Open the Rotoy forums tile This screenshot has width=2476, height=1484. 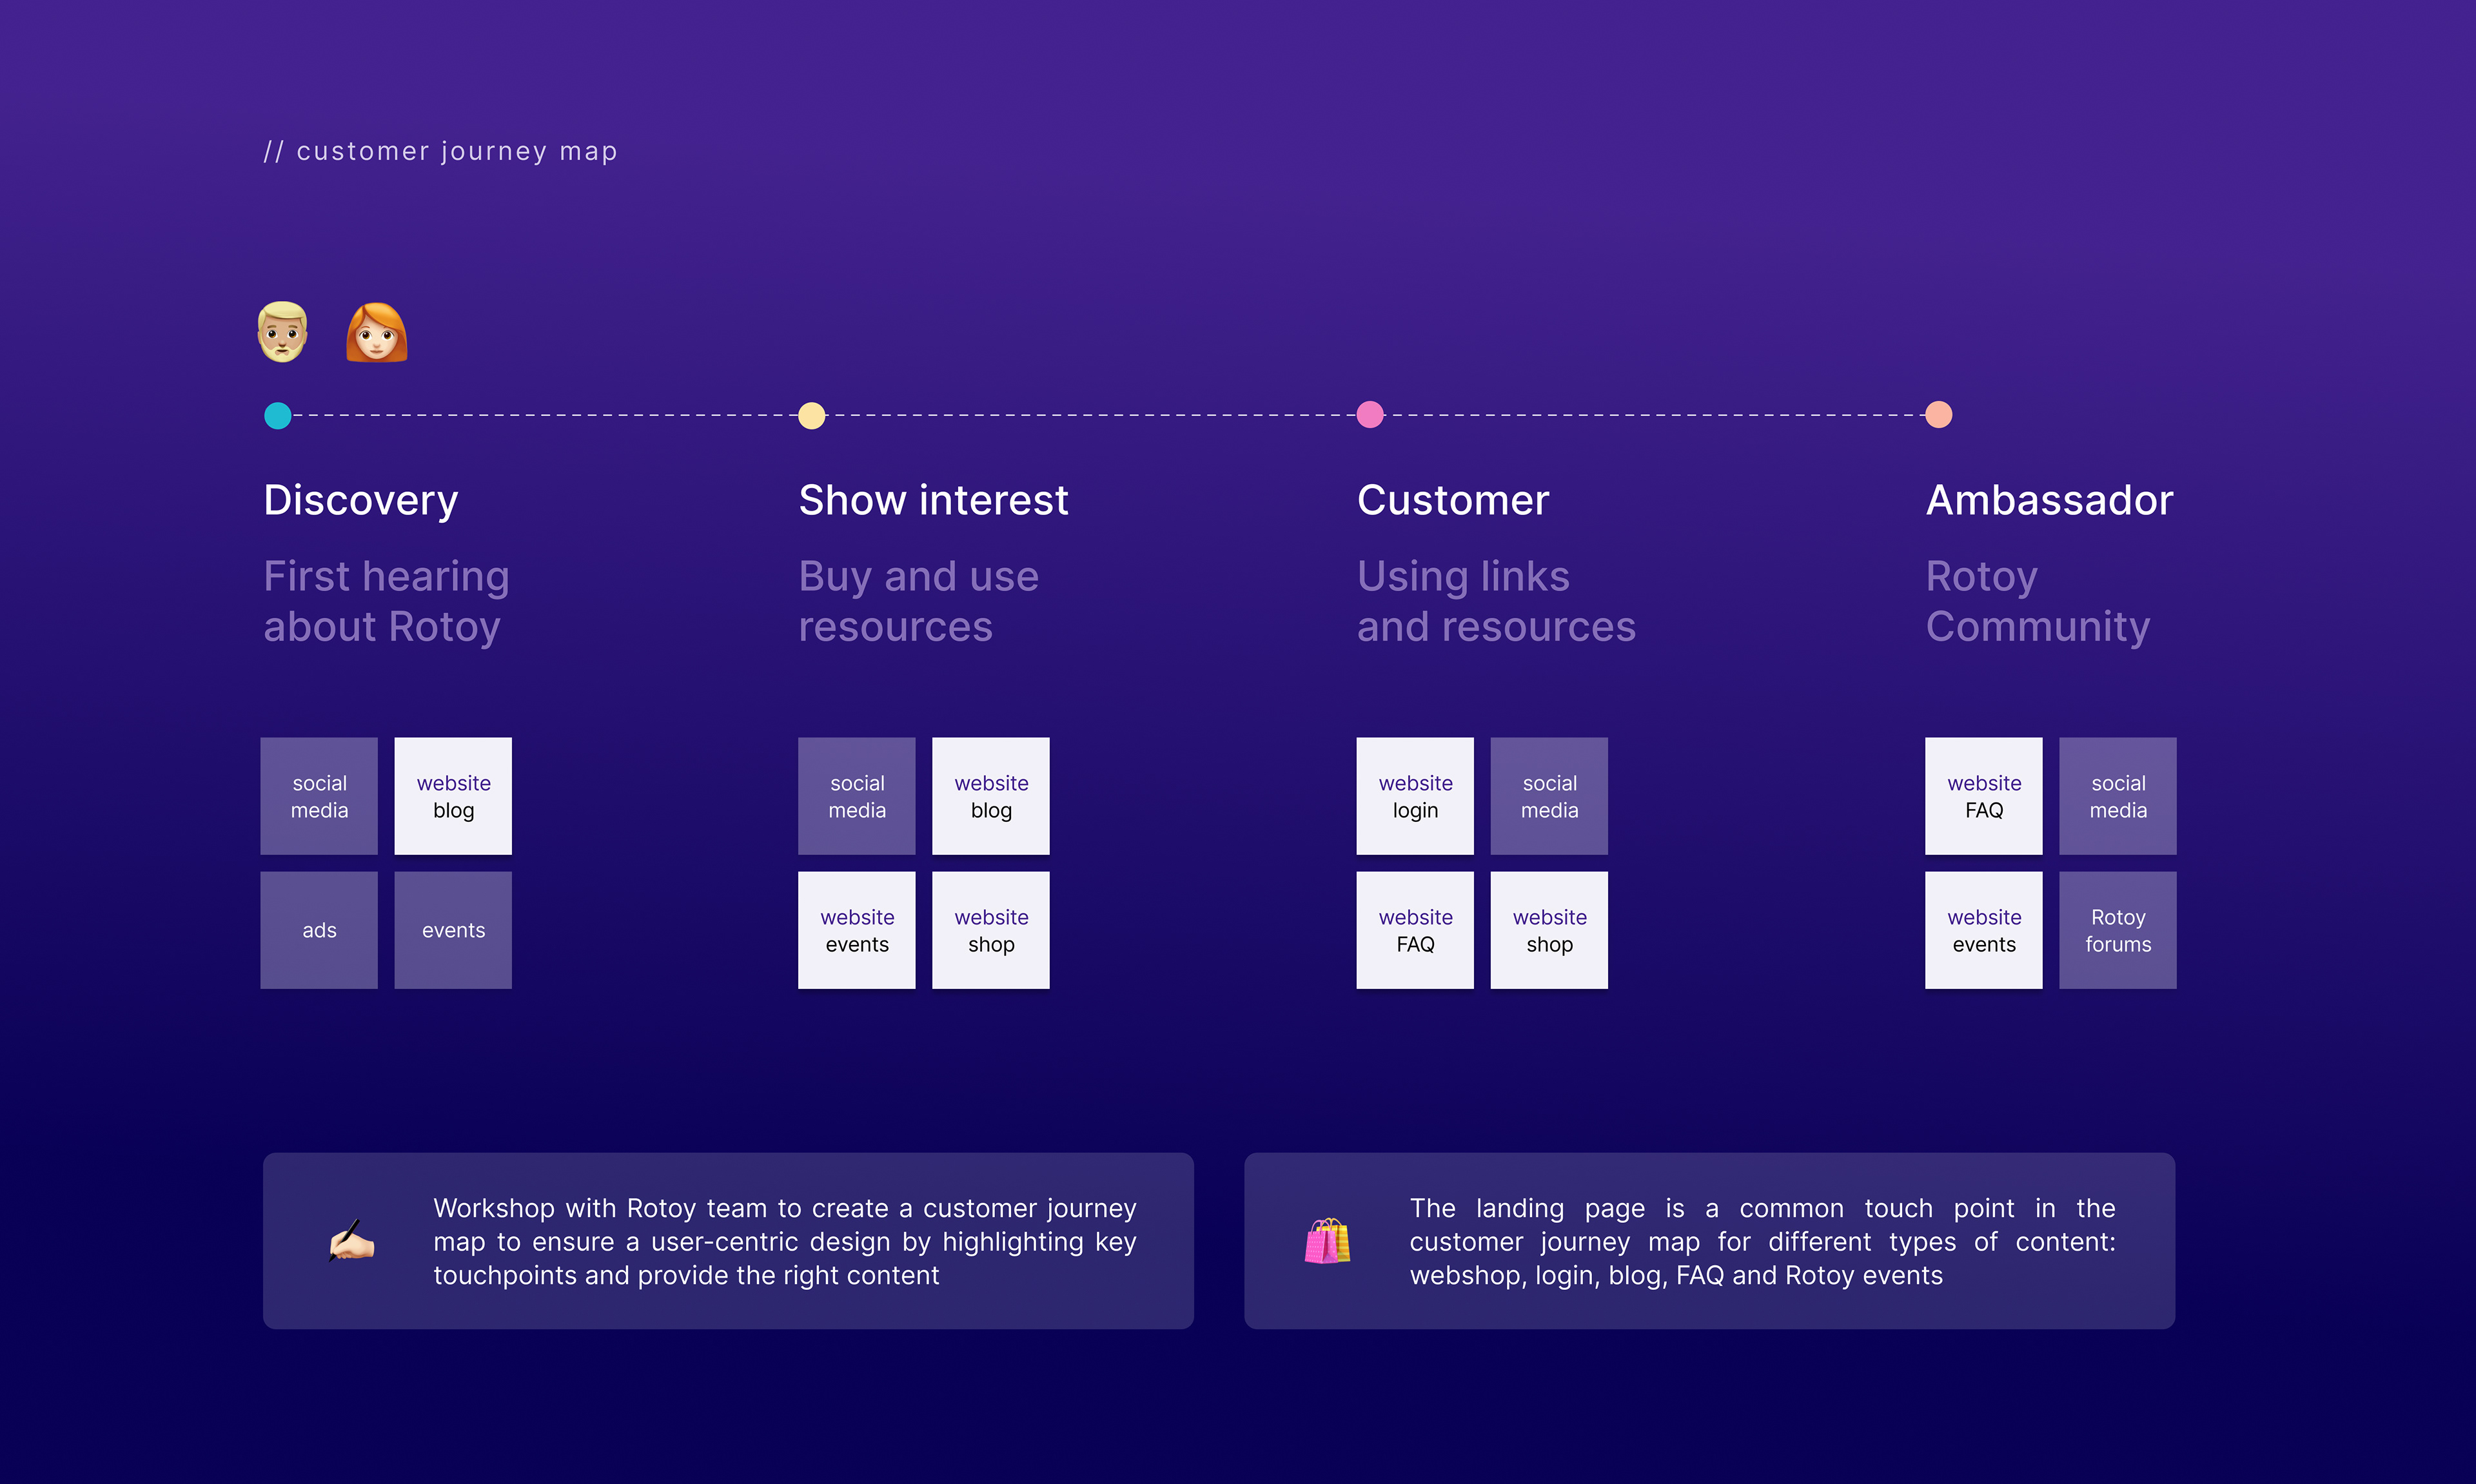[2117, 930]
